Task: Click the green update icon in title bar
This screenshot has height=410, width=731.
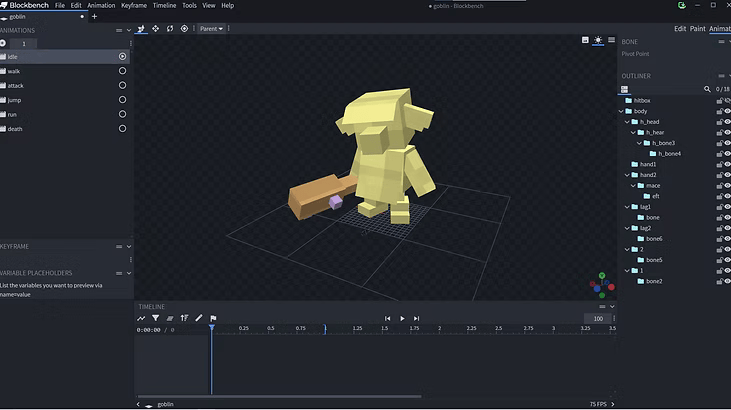Action: pyautogui.click(x=682, y=6)
